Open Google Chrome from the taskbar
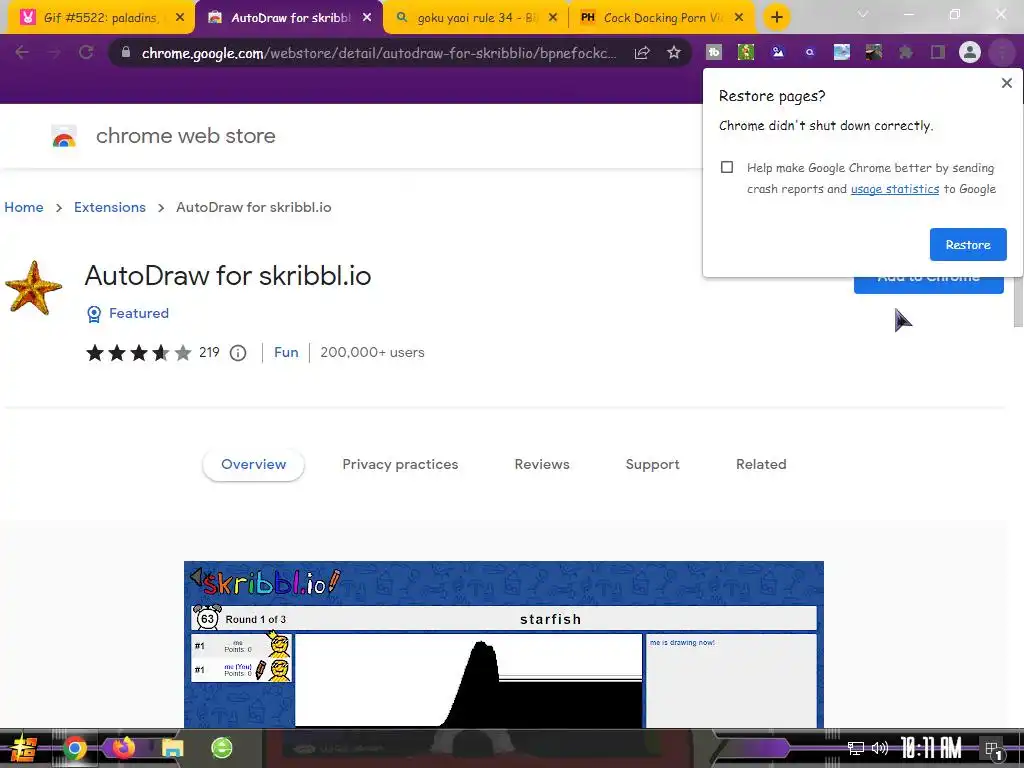 tap(74, 748)
